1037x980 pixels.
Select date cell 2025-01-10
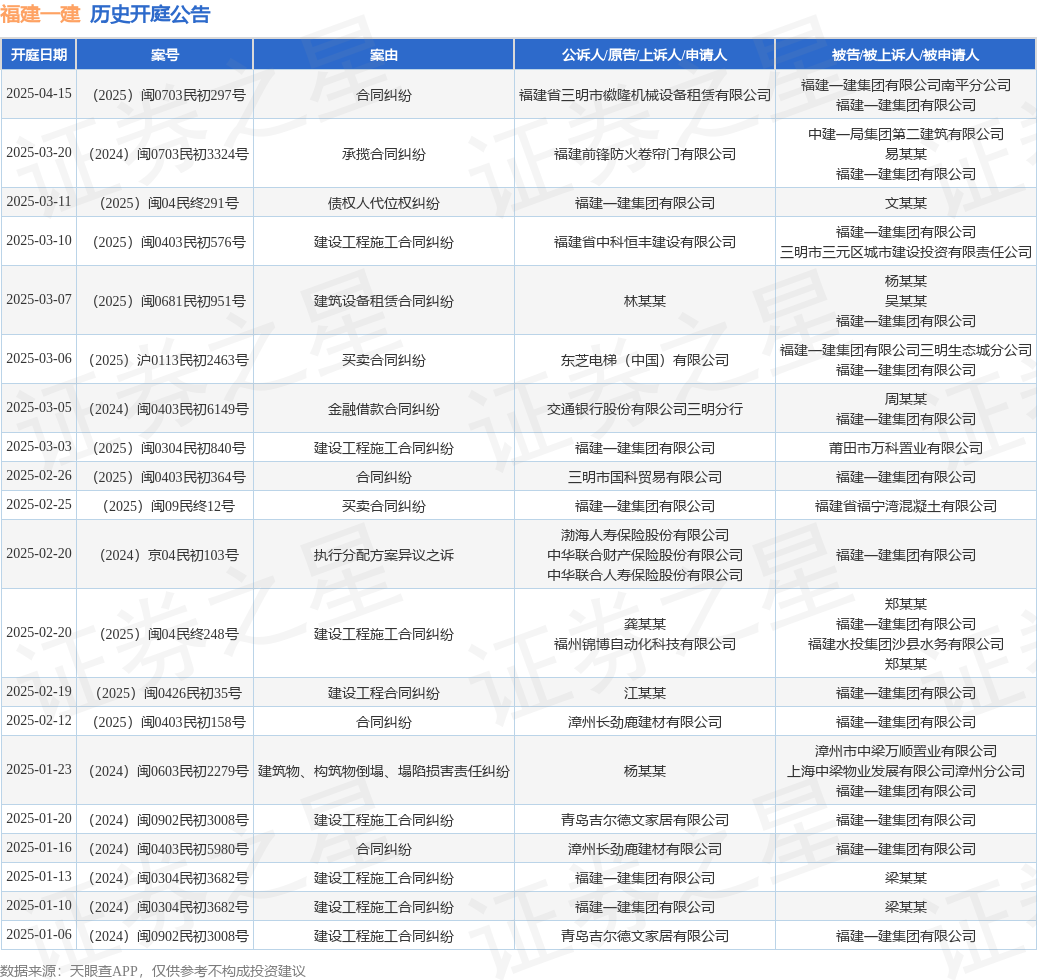(x=39, y=905)
